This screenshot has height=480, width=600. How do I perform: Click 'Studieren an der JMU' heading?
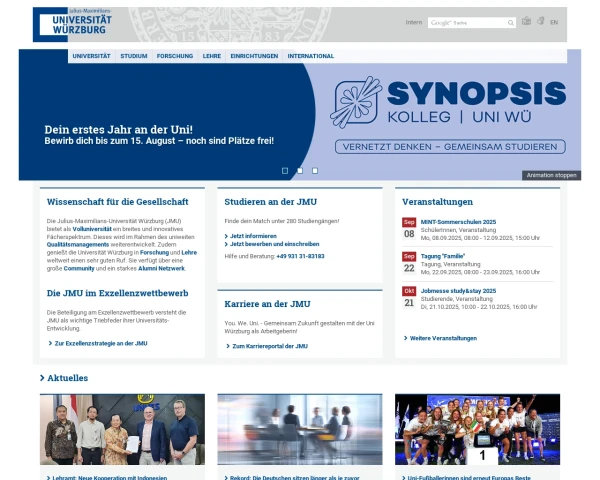coord(271,202)
